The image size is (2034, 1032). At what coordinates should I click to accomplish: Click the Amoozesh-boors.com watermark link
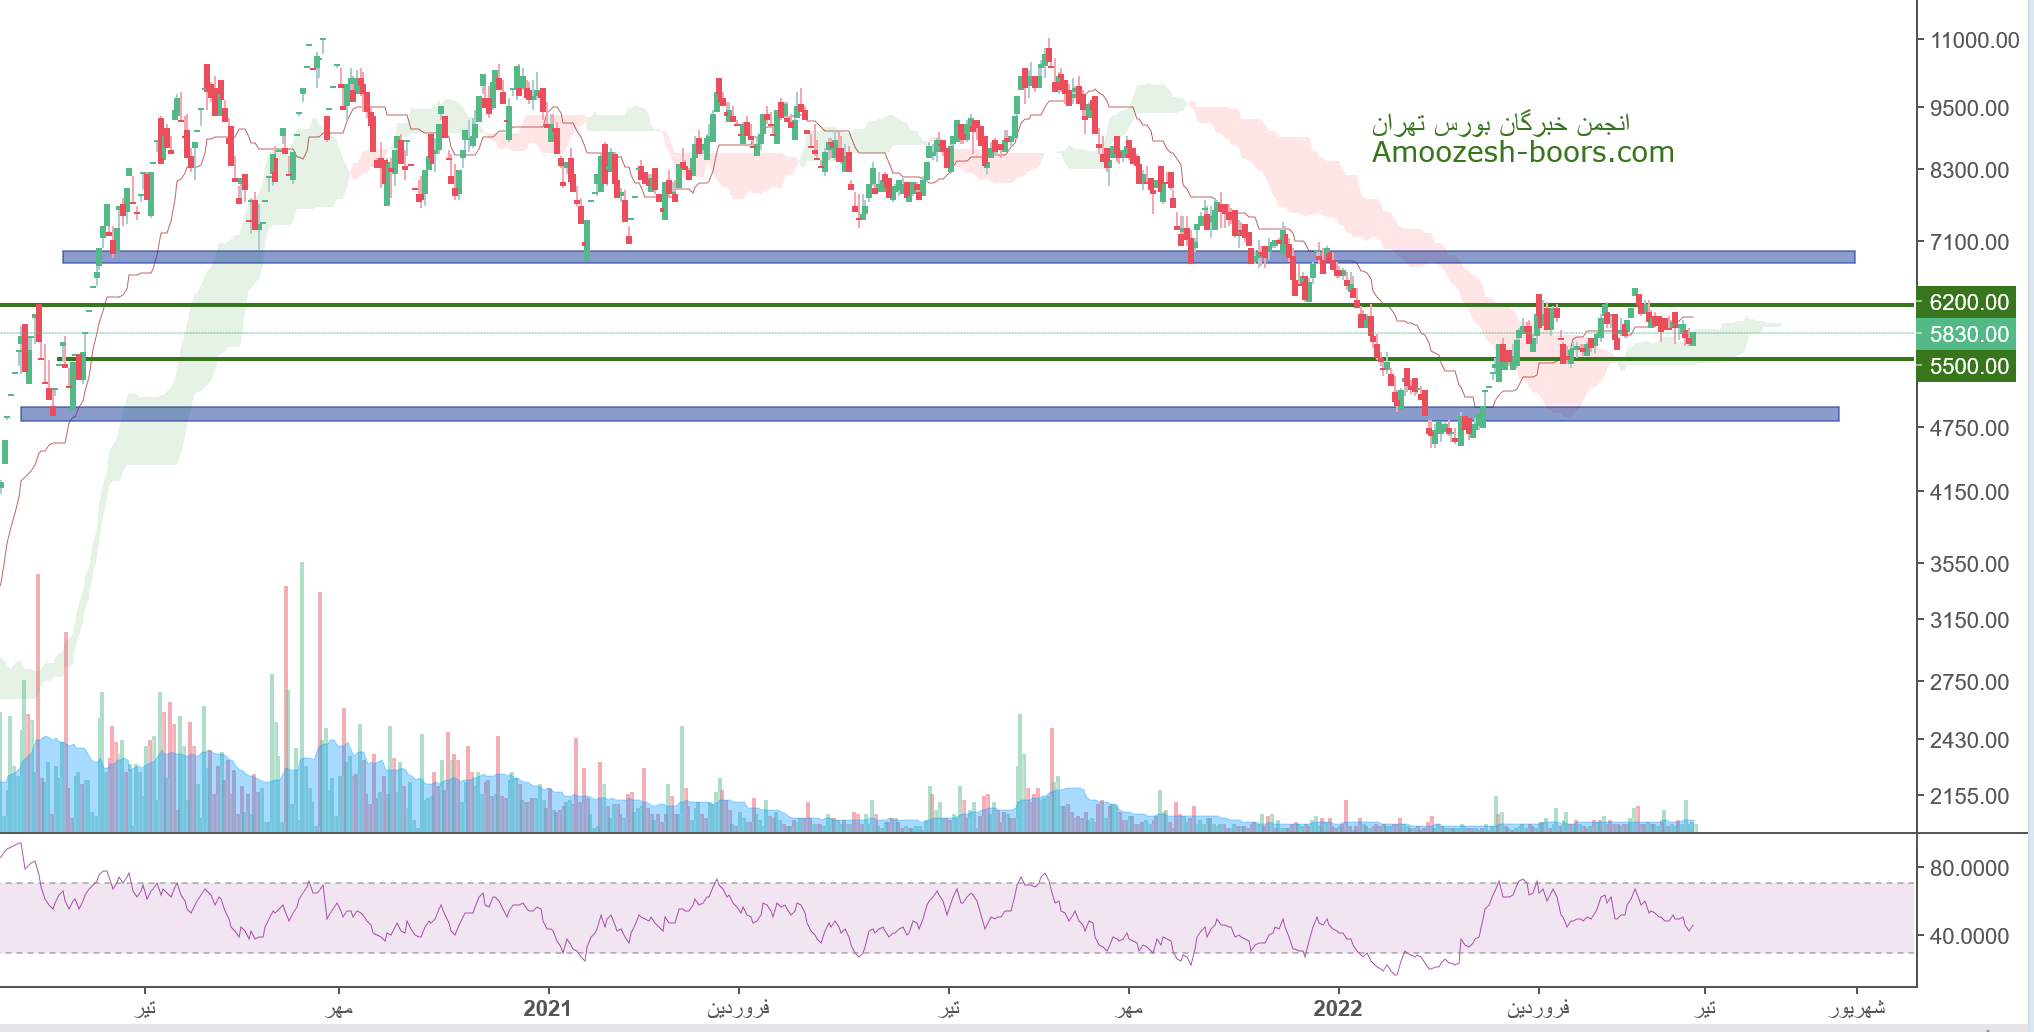click(1522, 153)
